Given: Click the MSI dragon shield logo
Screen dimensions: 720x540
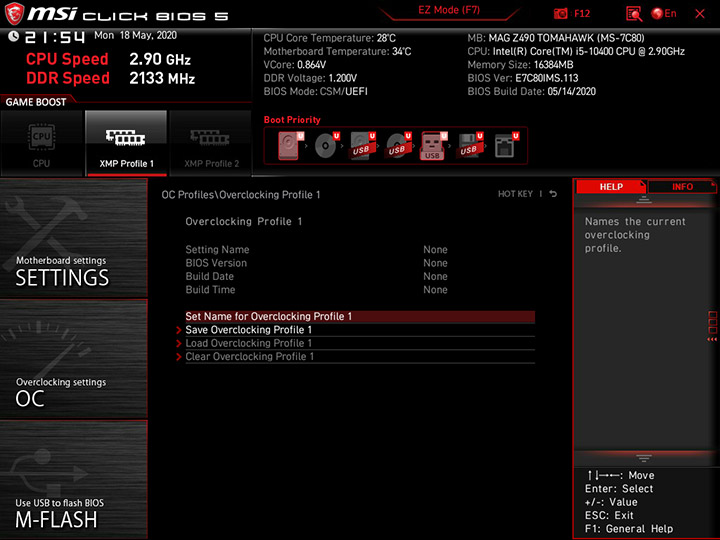Looking at the screenshot, I should point(14,13).
